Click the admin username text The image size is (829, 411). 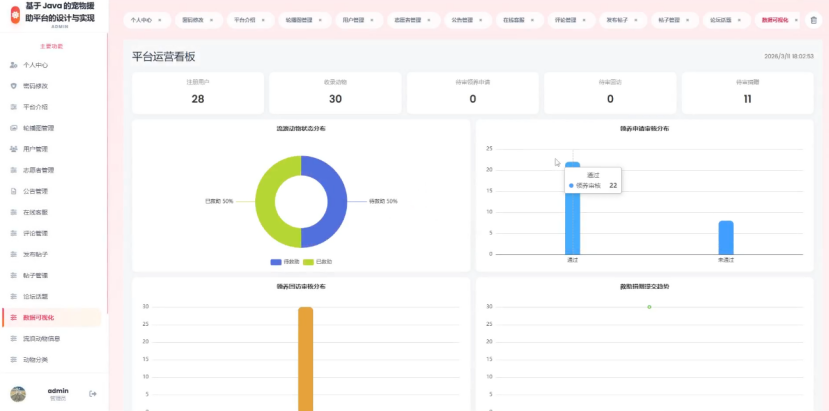pyautogui.click(x=58, y=391)
